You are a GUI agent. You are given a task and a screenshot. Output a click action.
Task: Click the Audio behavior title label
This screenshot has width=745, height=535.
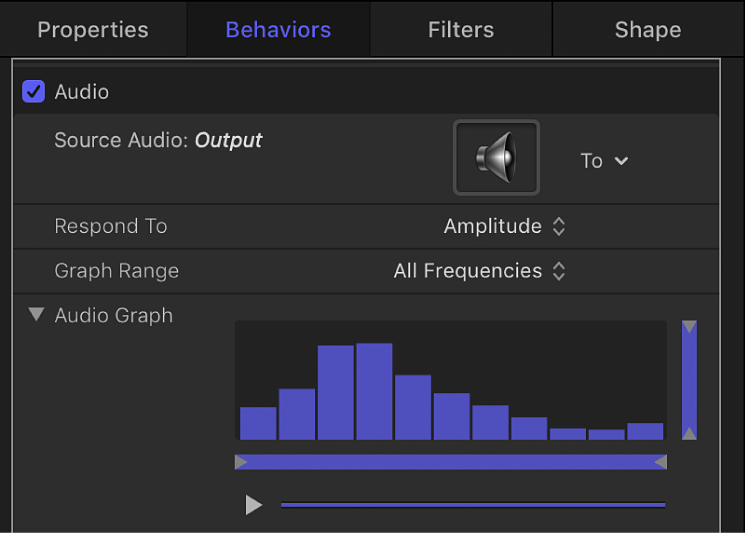pyautogui.click(x=82, y=92)
